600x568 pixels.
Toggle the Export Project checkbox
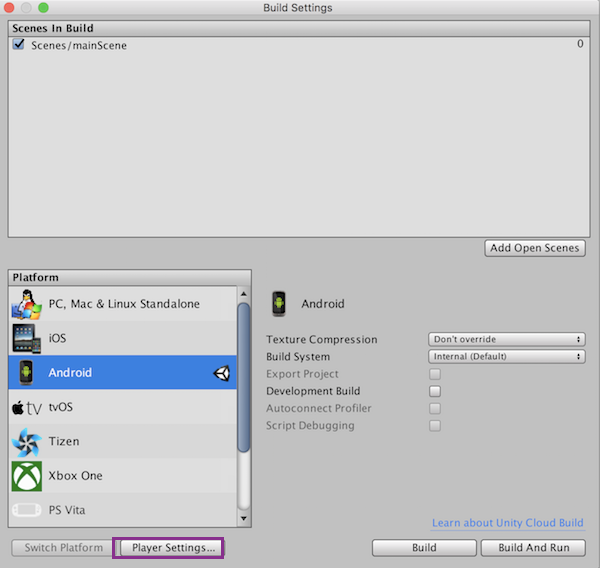435,374
